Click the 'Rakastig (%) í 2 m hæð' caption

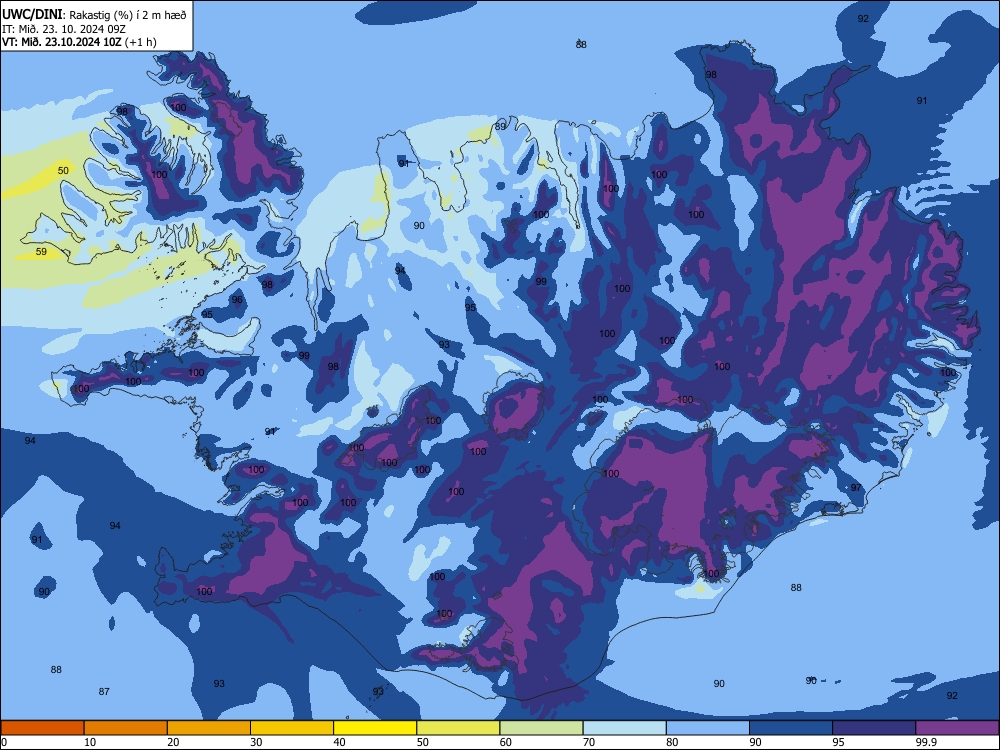128,15
